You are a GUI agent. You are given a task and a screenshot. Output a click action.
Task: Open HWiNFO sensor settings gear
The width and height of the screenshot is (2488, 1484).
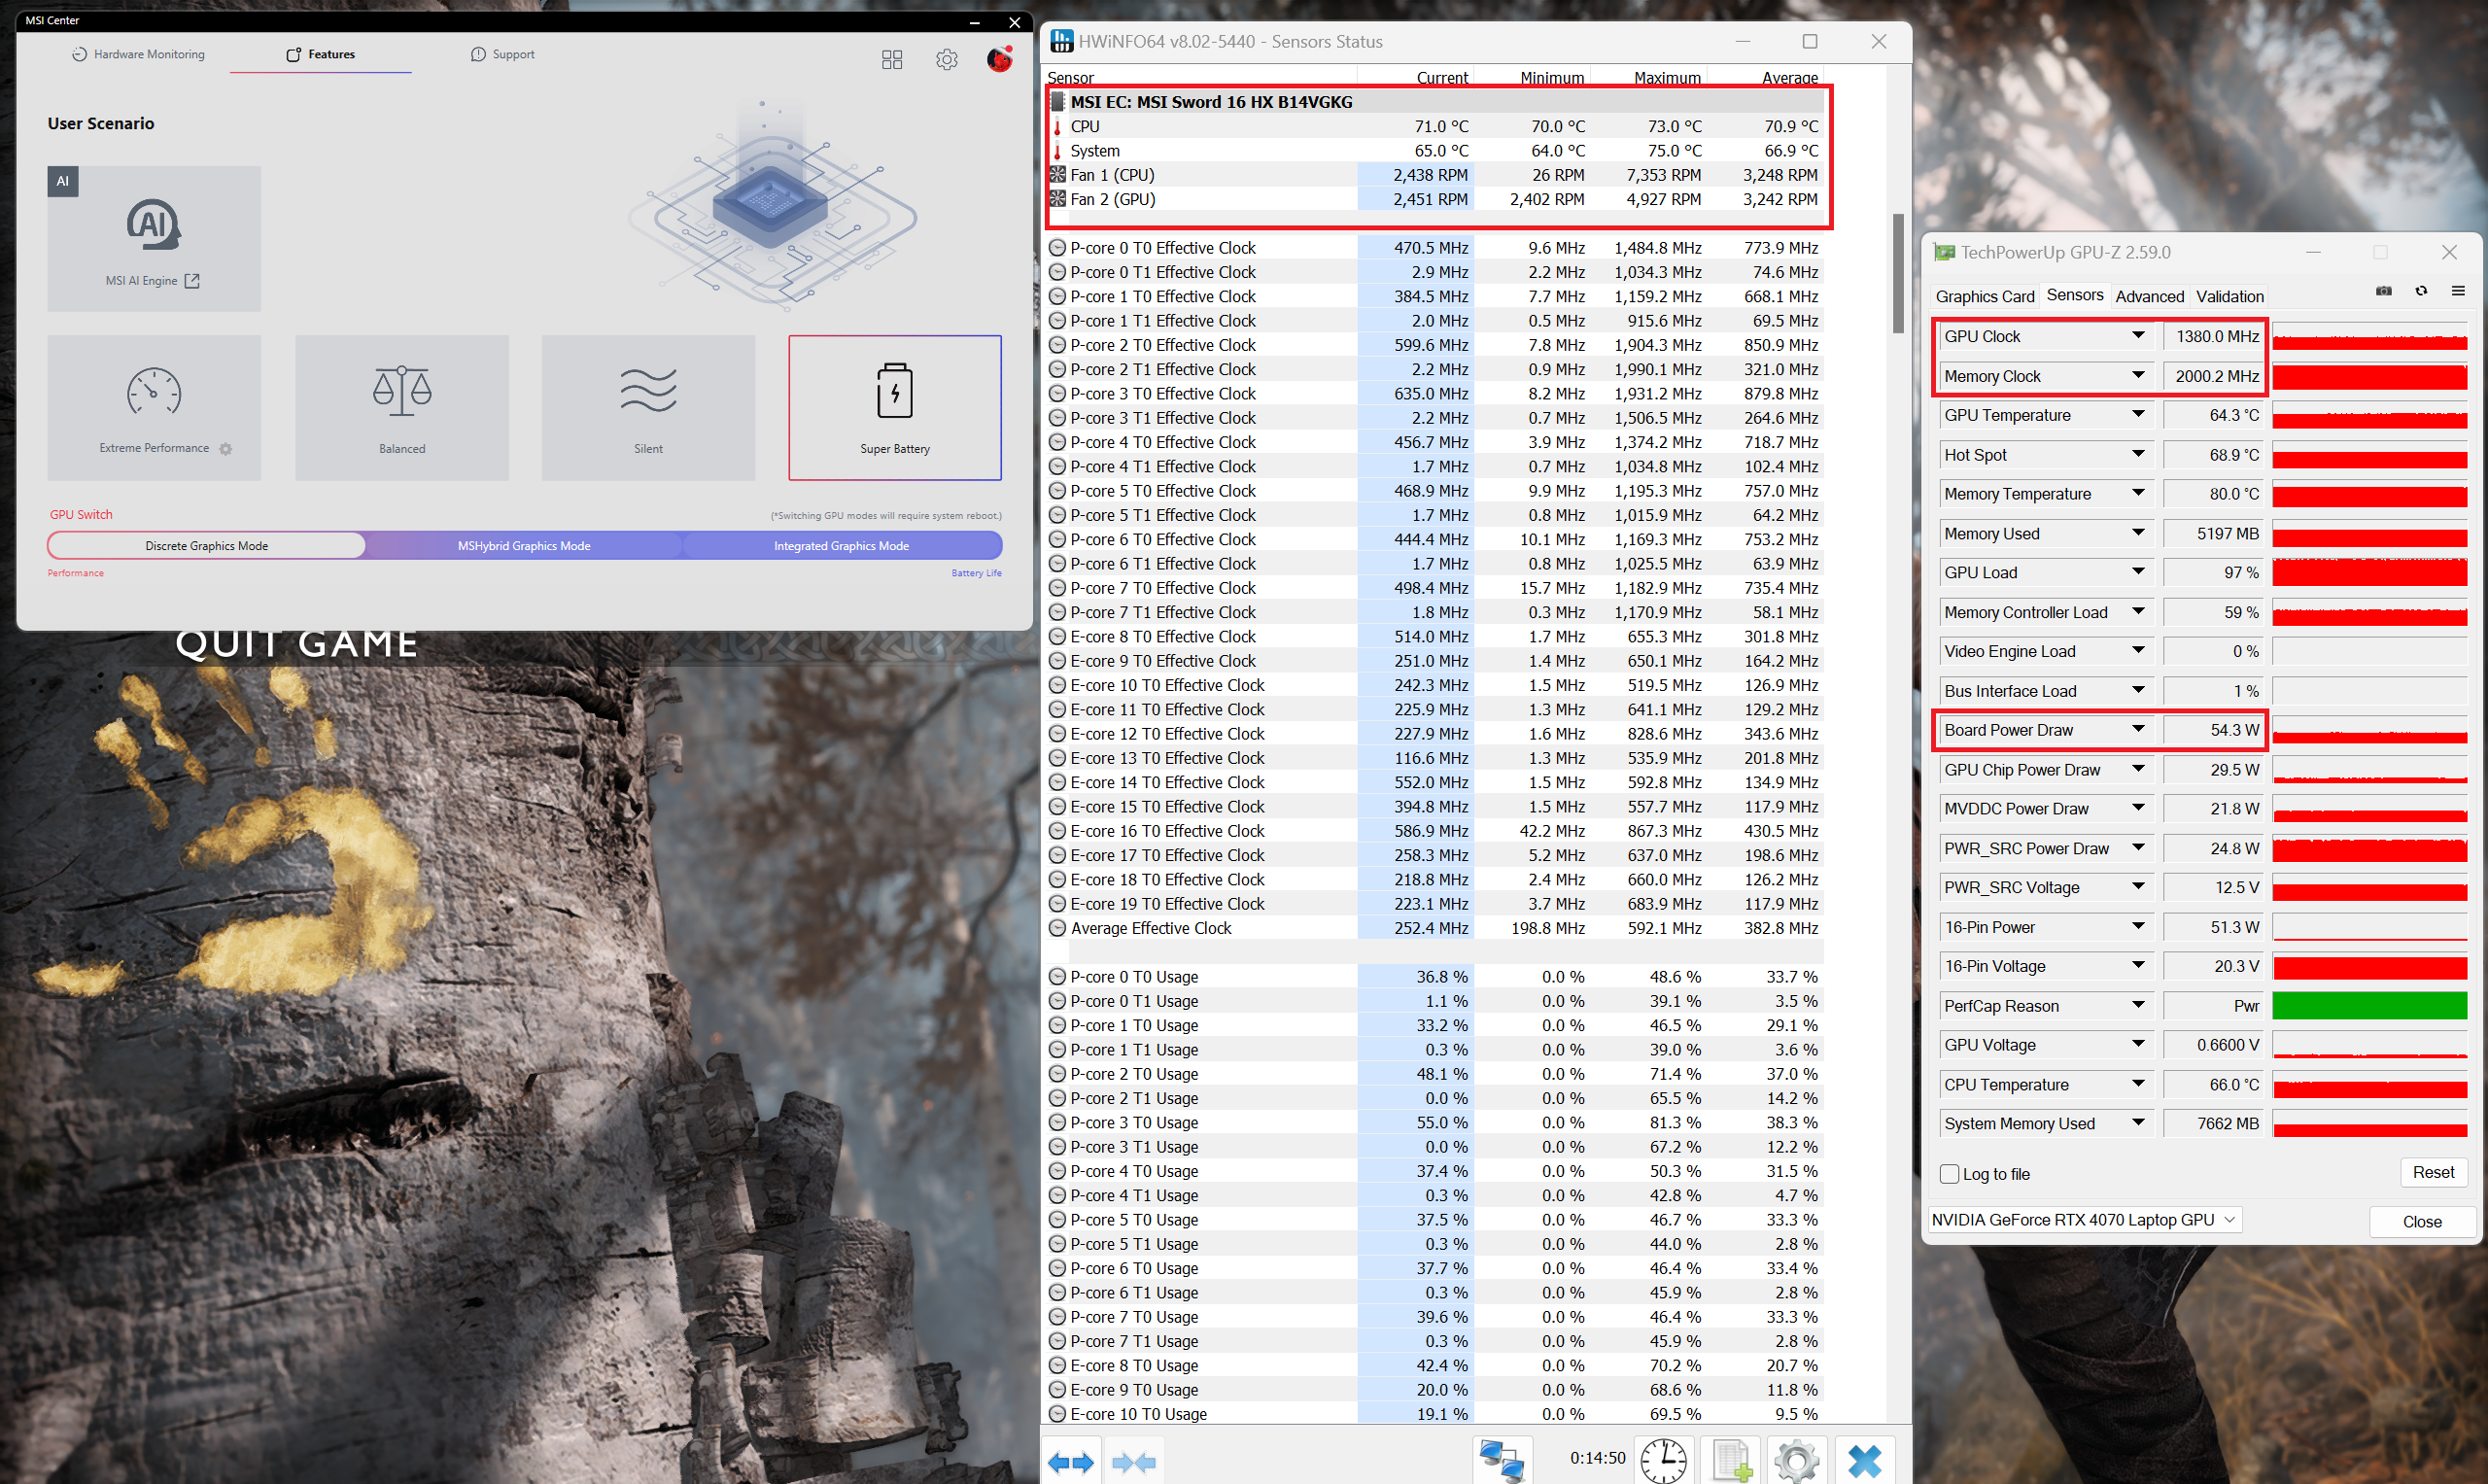(1796, 1460)
